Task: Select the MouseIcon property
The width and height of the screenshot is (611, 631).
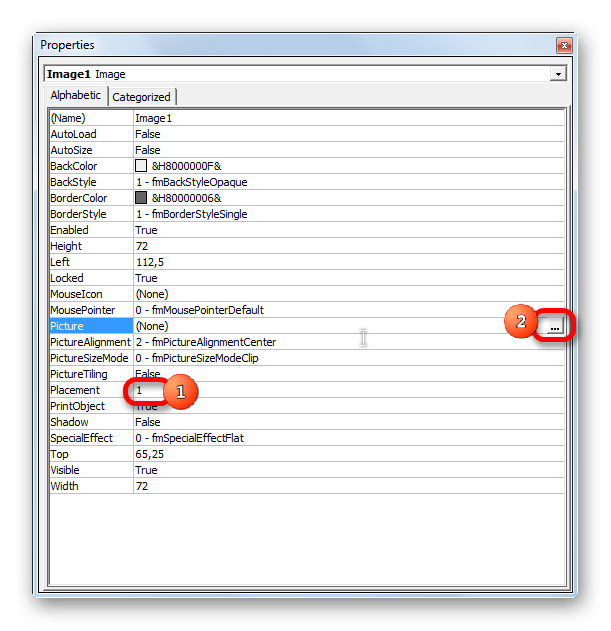Action: tap(91, 294)
